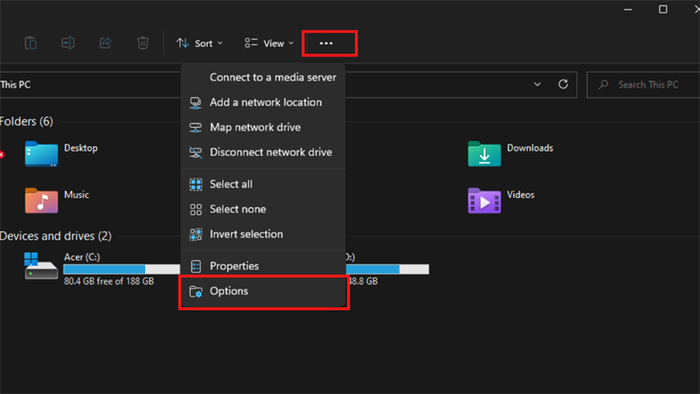Click the Paste clipboard icon in toolbar
Screen dimensions: 700x394
click(30, 43)
